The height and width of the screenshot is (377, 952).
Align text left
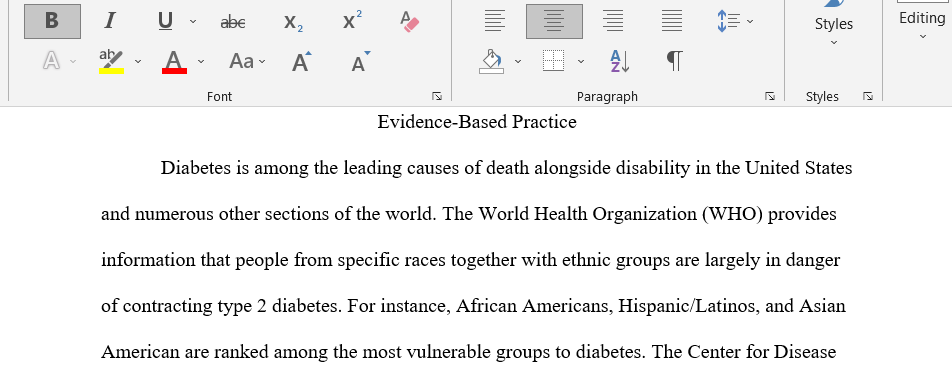point(495,21)
